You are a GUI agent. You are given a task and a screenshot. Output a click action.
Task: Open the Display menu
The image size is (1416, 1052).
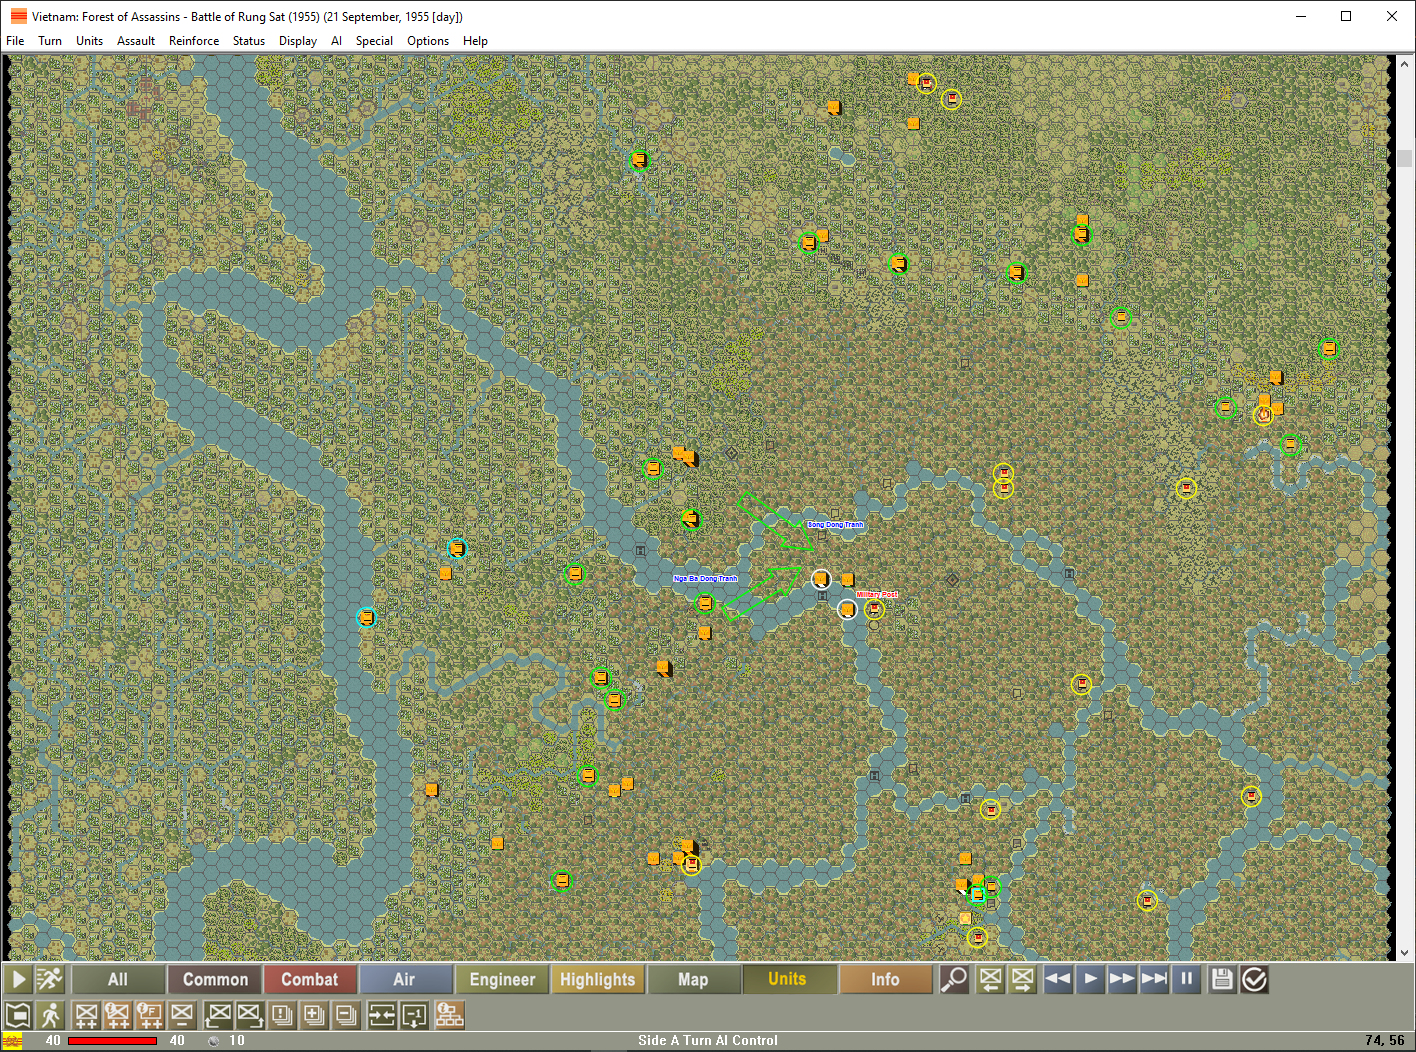(298, 41)
